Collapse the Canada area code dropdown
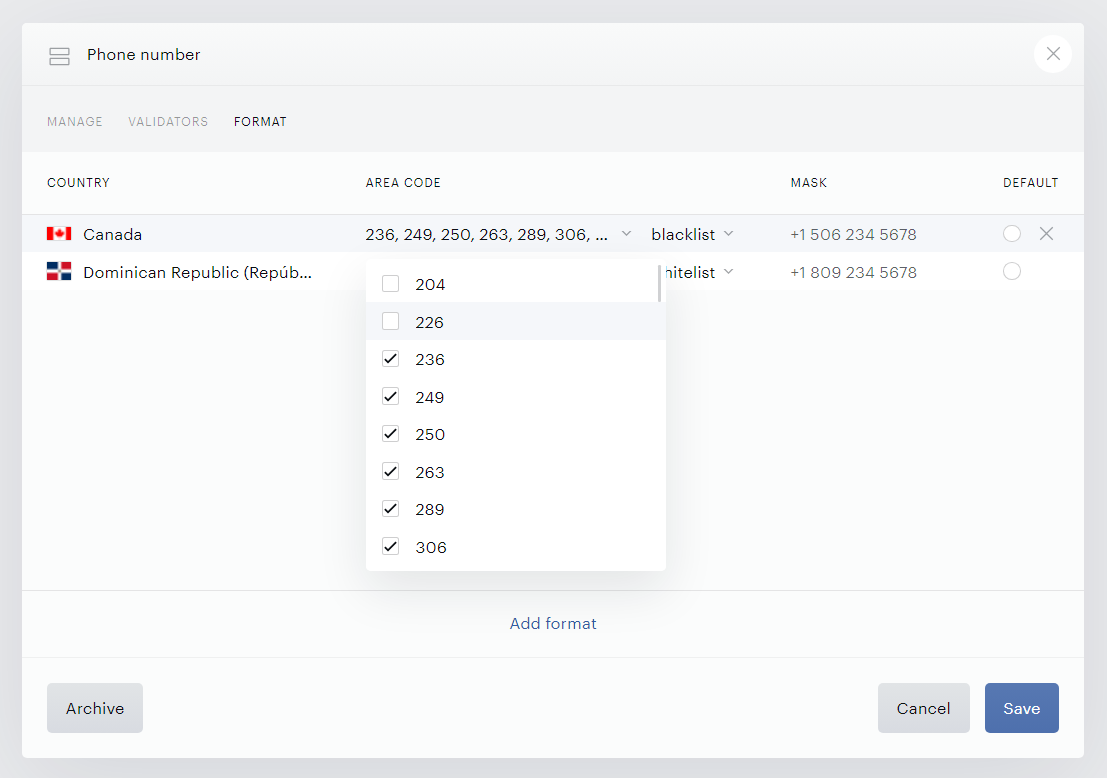Image resolution: width=1107 pixels, height=778 pixels. pyautogui.click(x=626, y=234)
